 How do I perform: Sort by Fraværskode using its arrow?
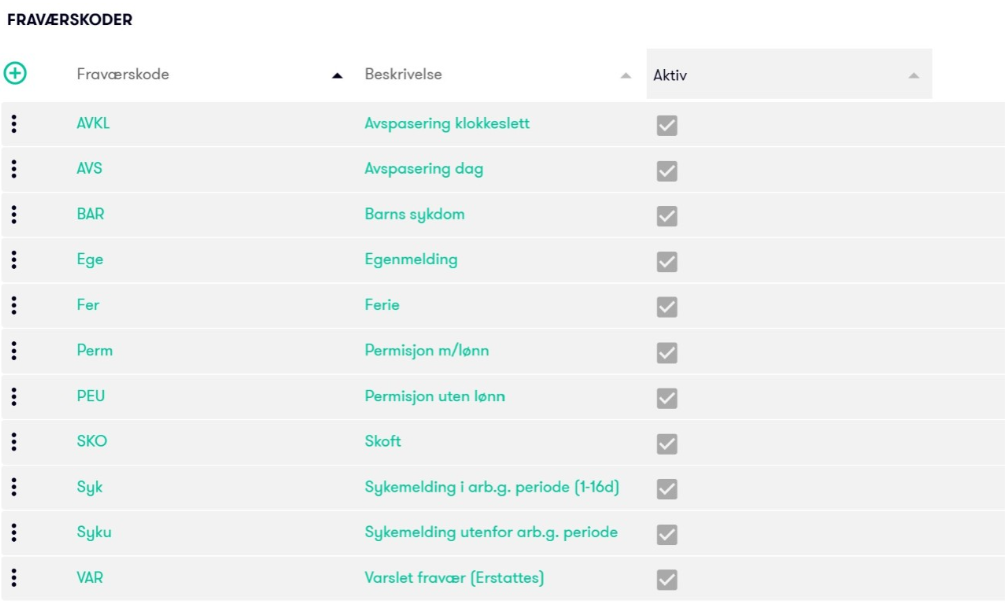pyautogui.click(x=337, y=76)
